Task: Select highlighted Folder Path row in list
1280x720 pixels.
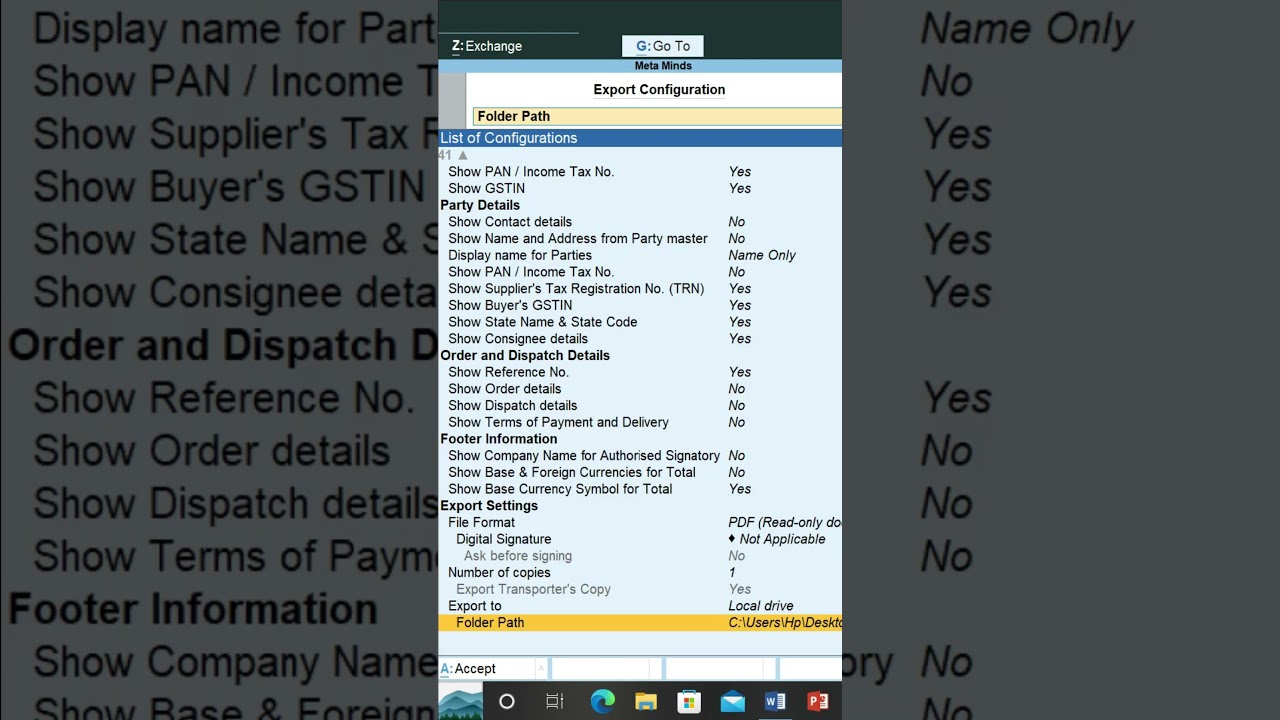Action: point(640,623)
